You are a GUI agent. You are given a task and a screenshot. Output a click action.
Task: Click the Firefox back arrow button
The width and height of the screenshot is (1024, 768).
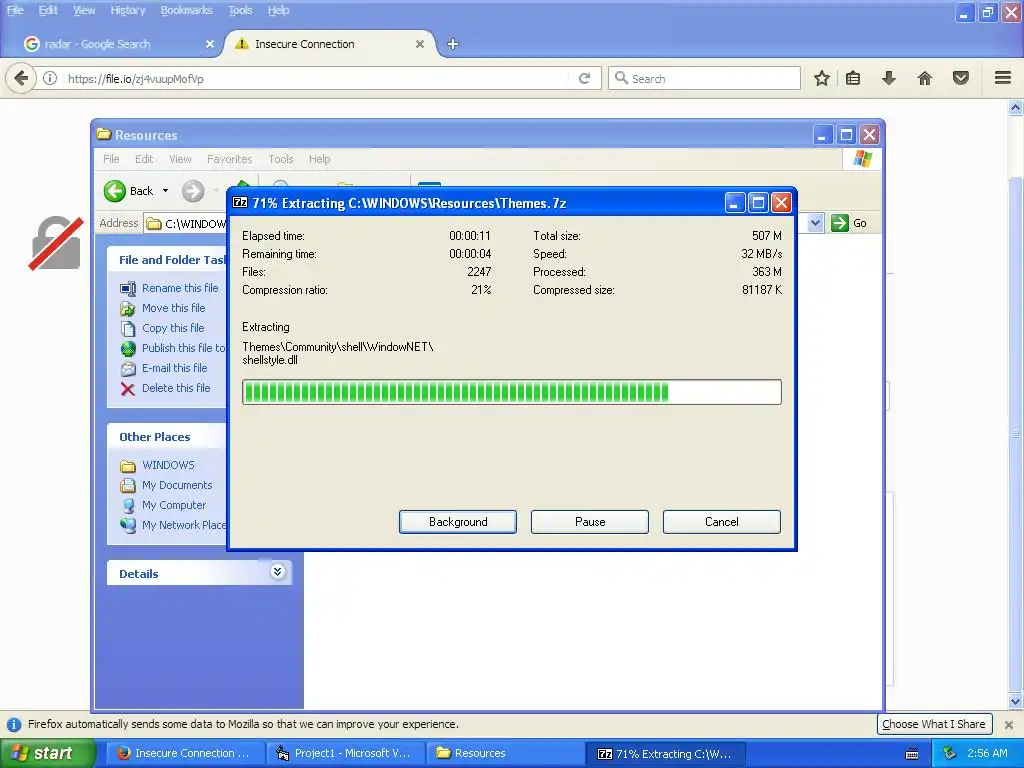pyautogui.click(x=21, y=78)
